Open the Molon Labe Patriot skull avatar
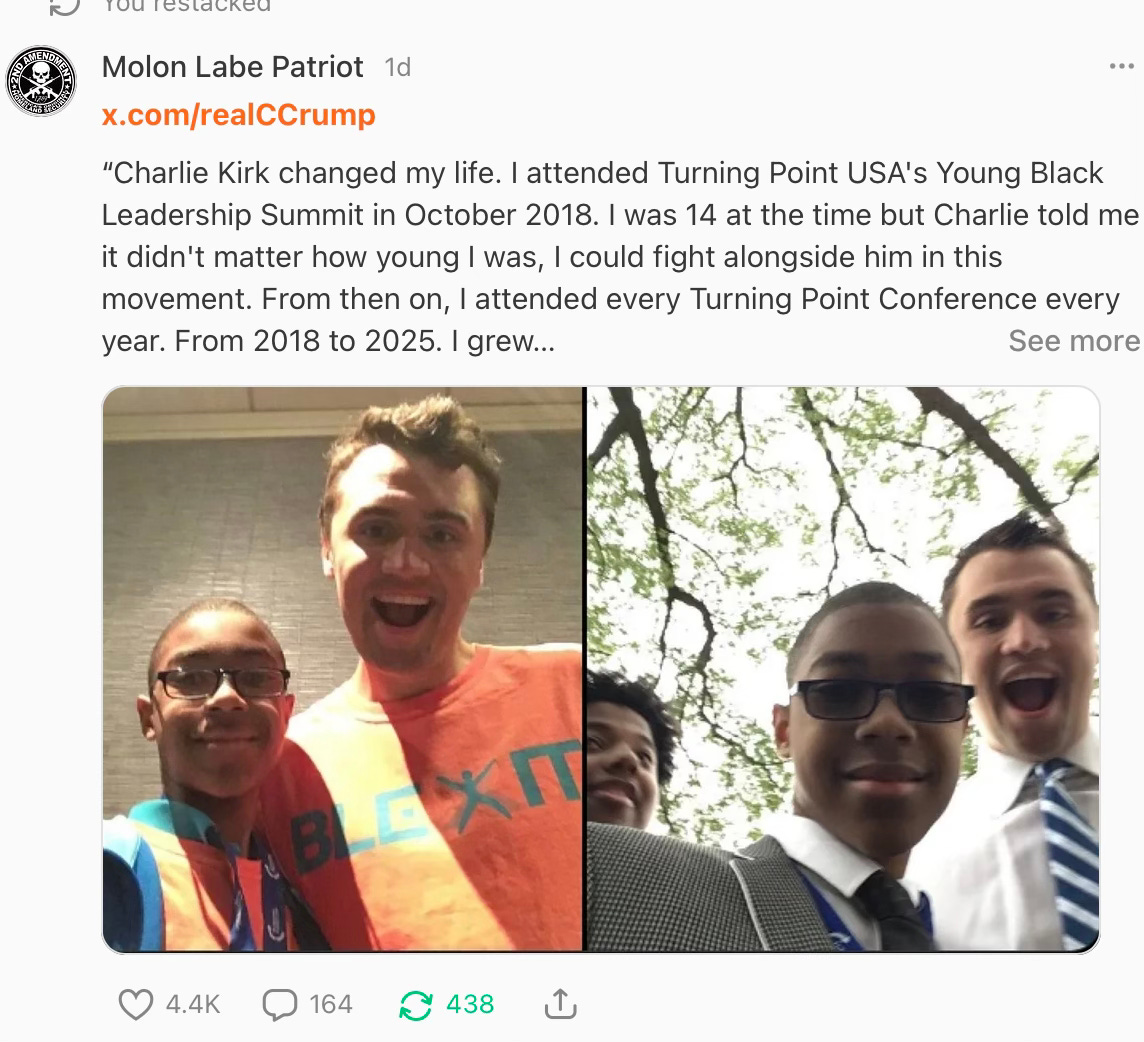Screen dimensions: 1144x1042 coord(41,80)
